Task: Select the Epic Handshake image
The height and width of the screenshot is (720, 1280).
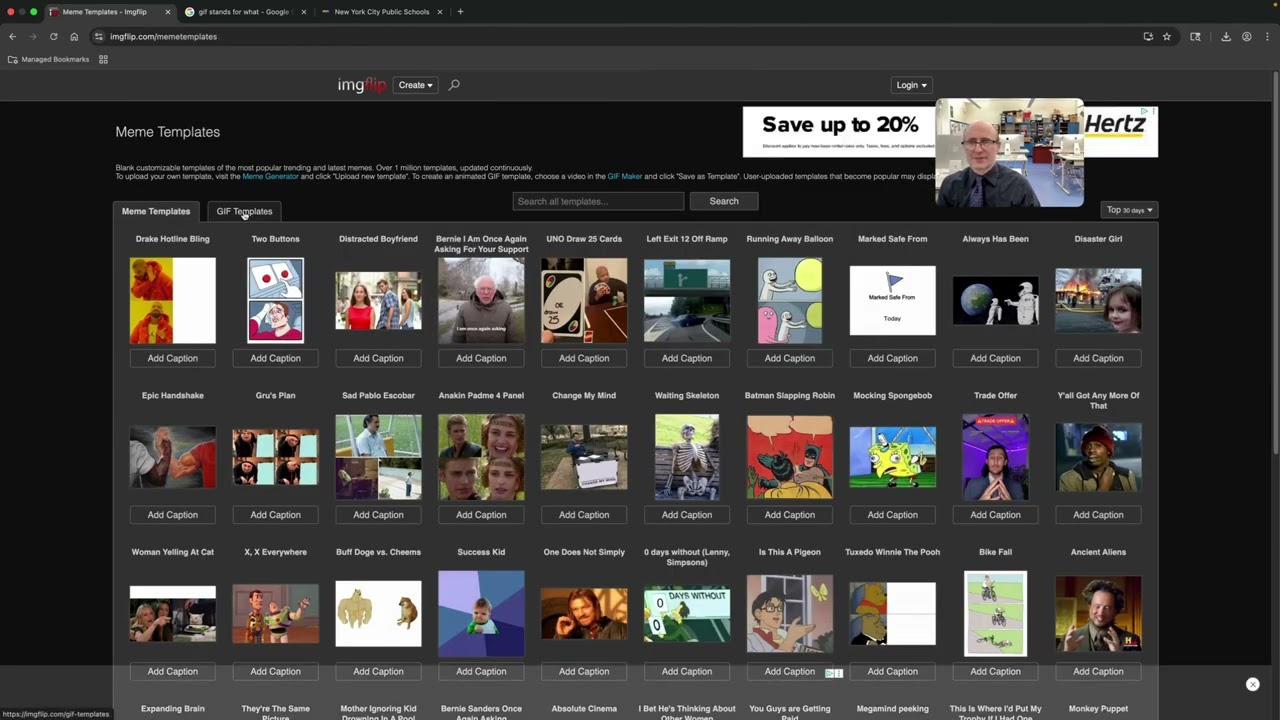Action: (173, 457)
